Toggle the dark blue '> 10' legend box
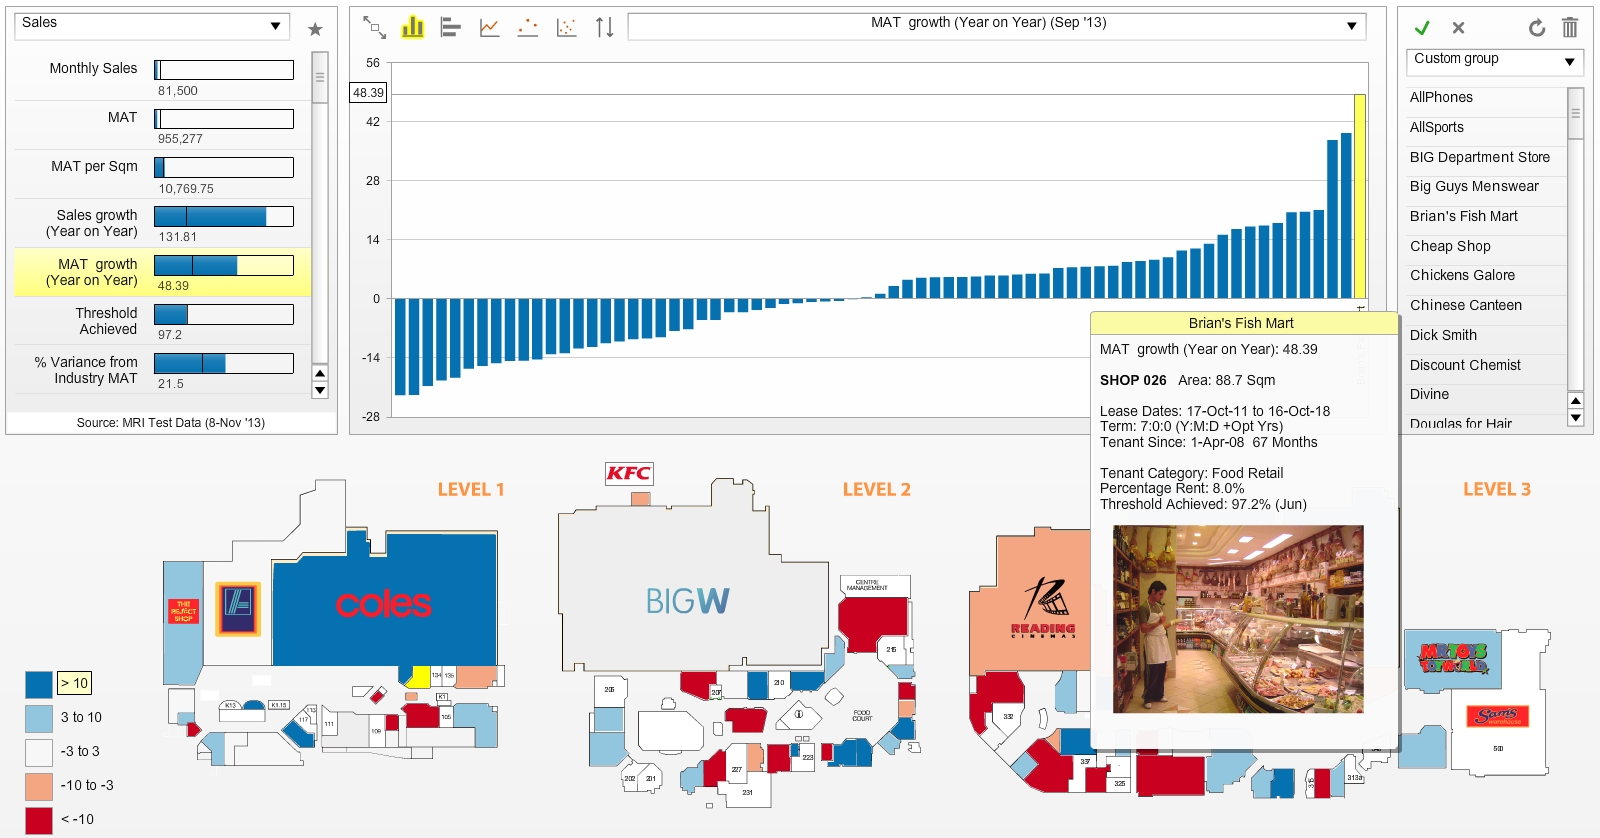This screenshot has height=838, width=1600. (39, 684)
